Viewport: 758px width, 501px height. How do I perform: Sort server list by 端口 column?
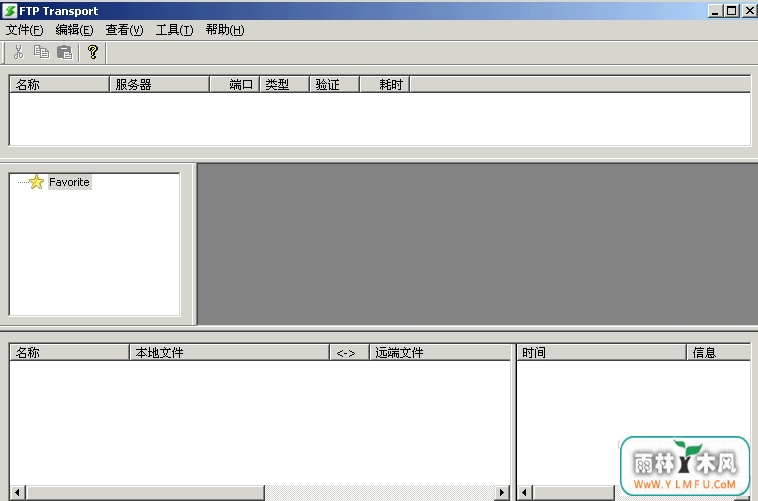pyautogui.click(x=235, y=85)
